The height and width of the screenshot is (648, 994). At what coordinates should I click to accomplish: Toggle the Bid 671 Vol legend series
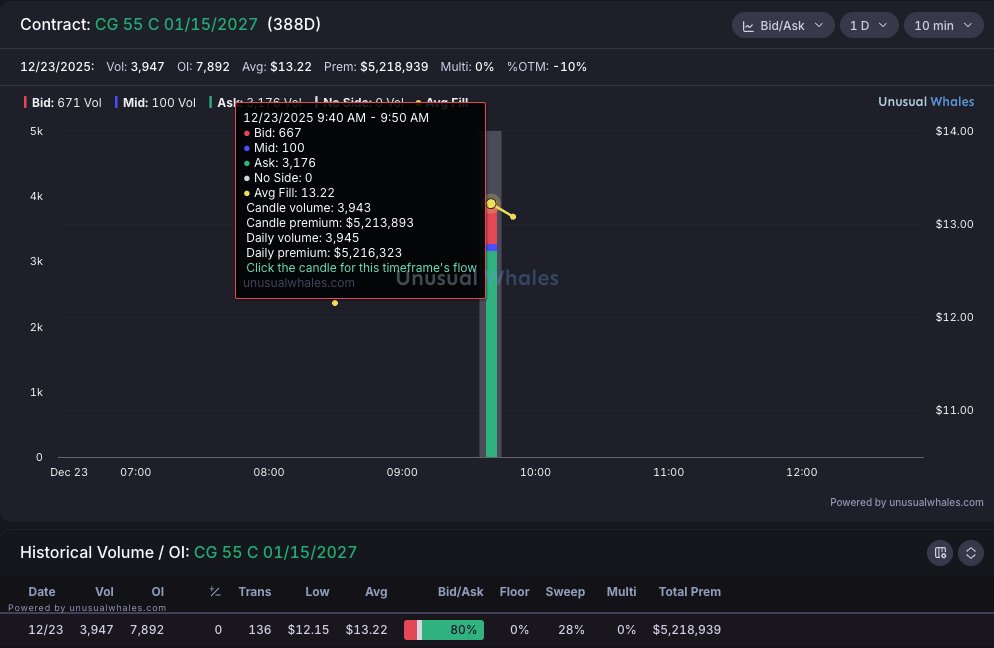(x=63, y=103)
